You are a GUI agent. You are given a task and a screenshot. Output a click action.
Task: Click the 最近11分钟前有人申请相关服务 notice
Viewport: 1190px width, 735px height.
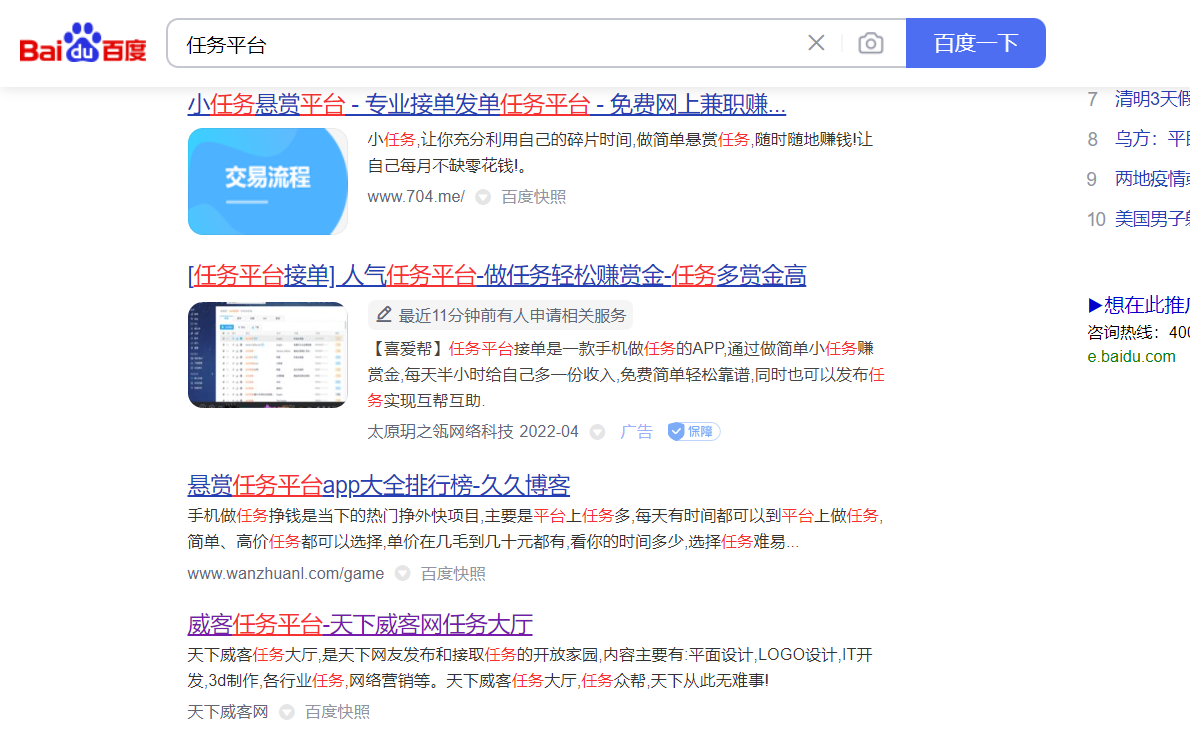501,315
